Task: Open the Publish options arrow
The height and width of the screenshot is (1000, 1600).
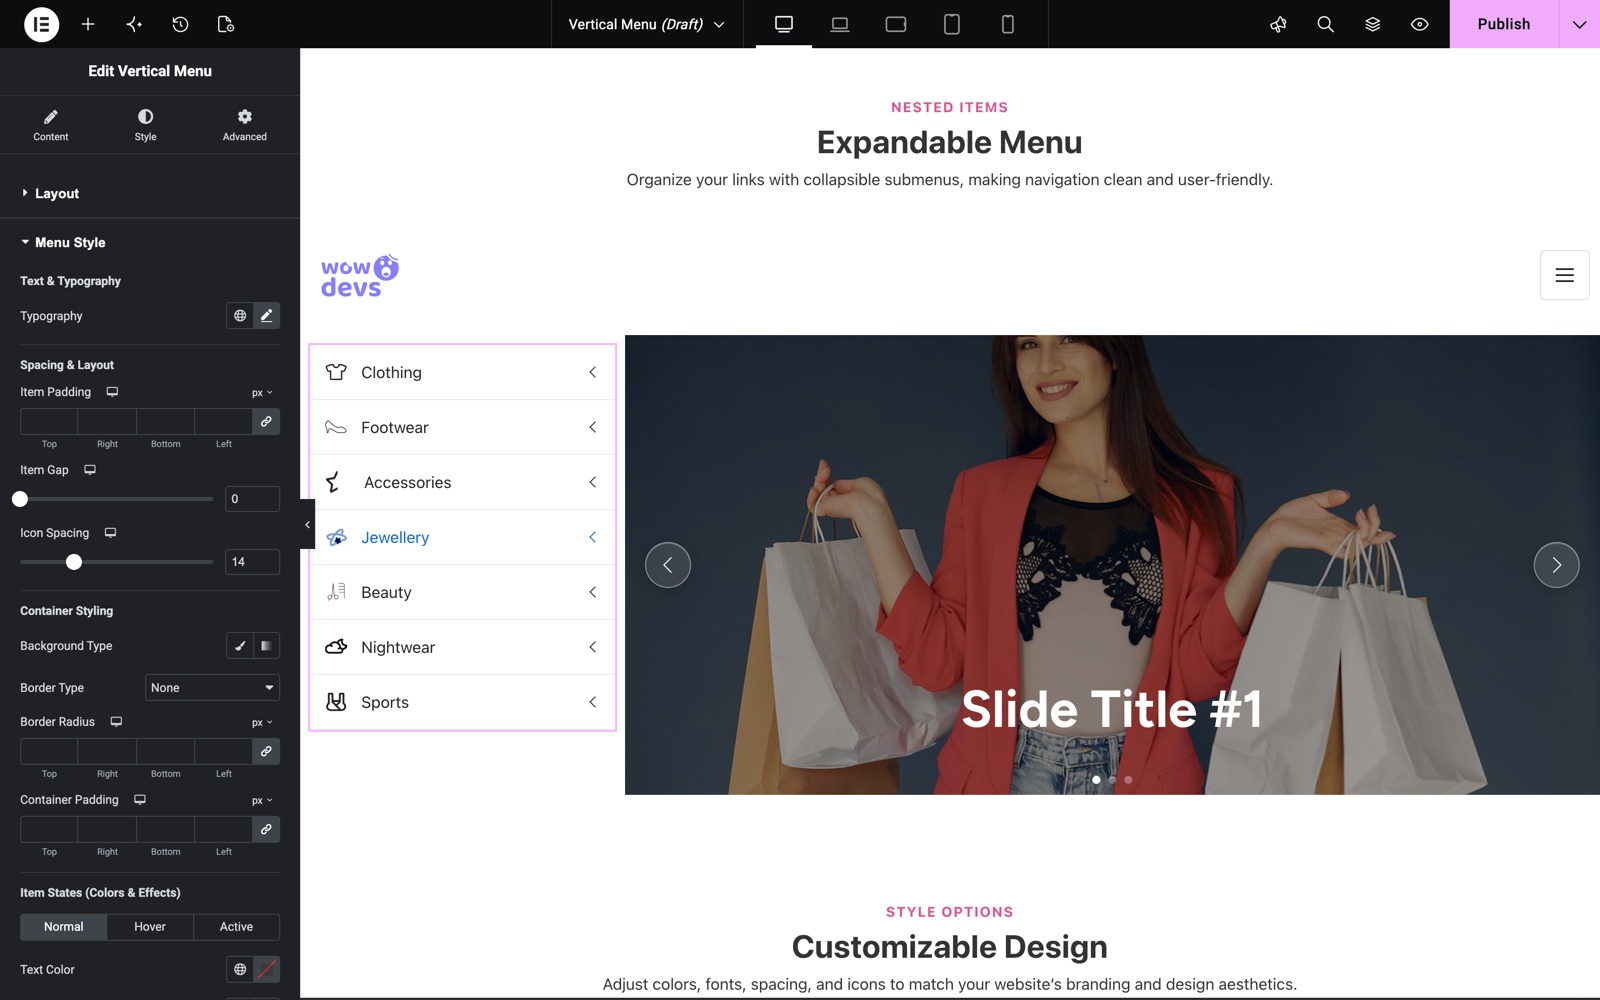Action: tap(1579, 24)
